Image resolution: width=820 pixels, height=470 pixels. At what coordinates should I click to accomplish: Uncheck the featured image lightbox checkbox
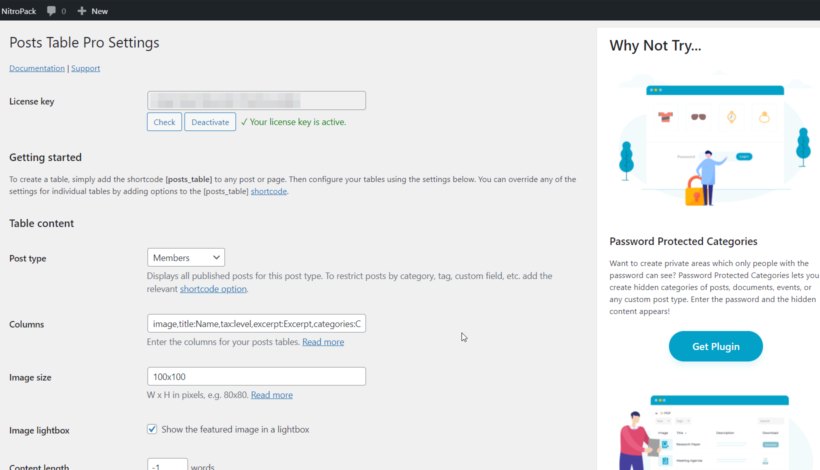[x=152, y=429]
